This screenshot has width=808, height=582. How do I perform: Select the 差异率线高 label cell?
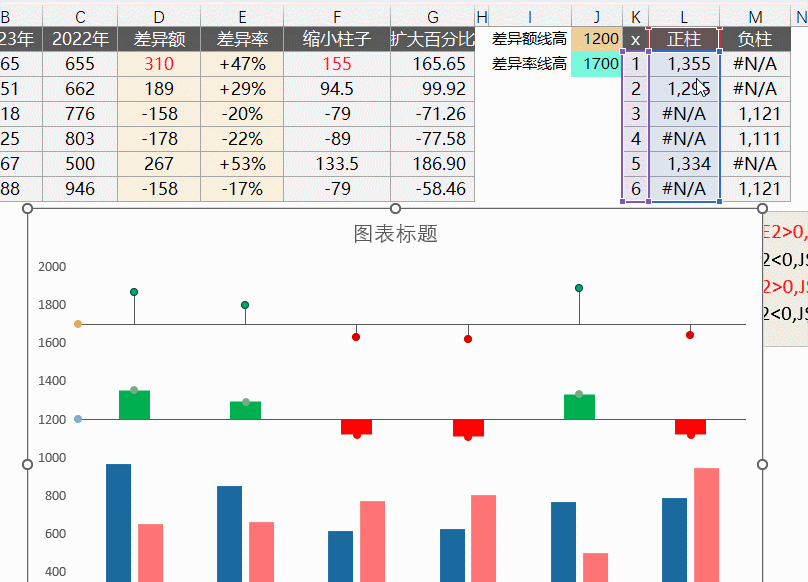529,64
